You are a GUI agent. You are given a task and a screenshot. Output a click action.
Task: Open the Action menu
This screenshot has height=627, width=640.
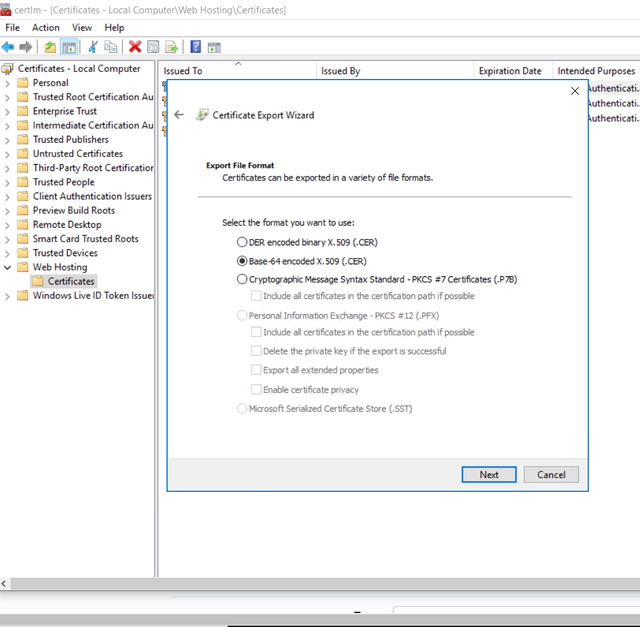pos(46,27)
